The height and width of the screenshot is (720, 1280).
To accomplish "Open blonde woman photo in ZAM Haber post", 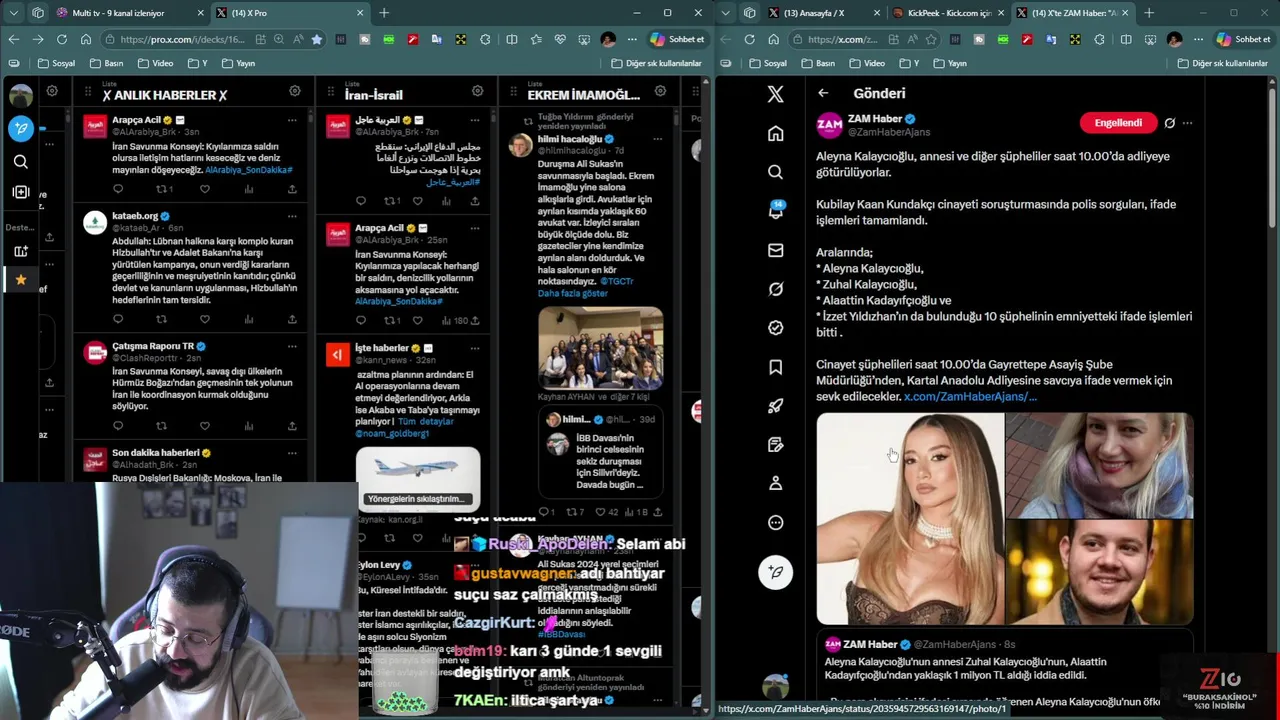I will (910, 518).
